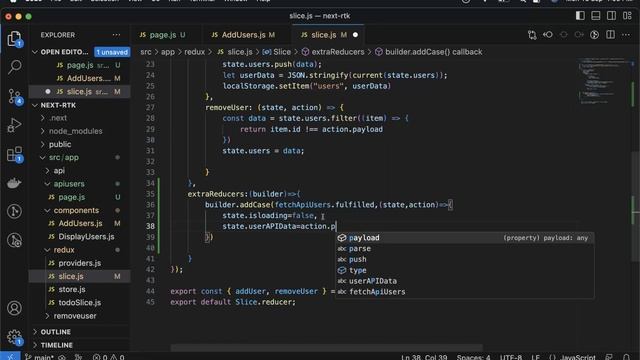Choose payload autocomplete suggestion
640x360 pixels.
click(x=464, y=238)
